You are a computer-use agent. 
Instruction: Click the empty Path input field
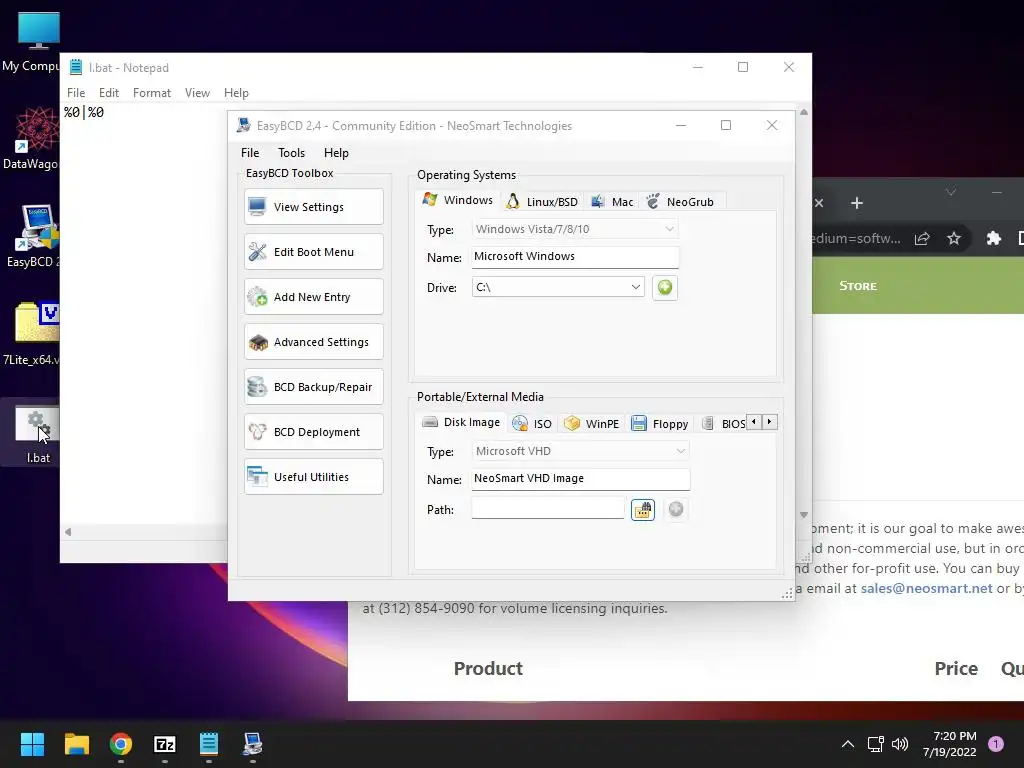pyautogui.click(x=548, y=509)
